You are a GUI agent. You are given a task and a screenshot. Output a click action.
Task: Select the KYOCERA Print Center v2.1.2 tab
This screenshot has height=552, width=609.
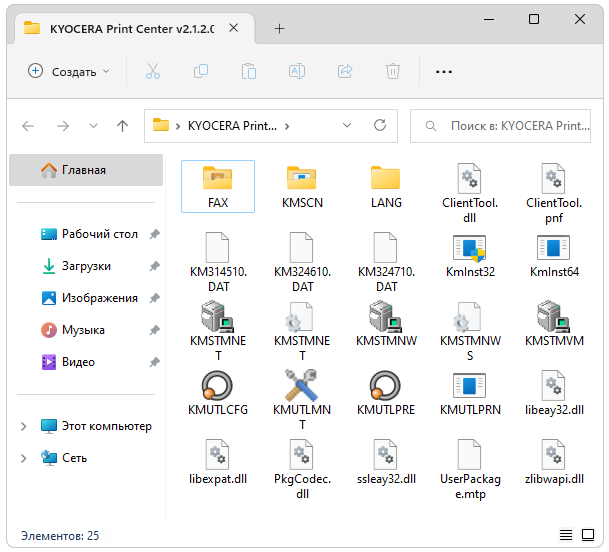135,29
